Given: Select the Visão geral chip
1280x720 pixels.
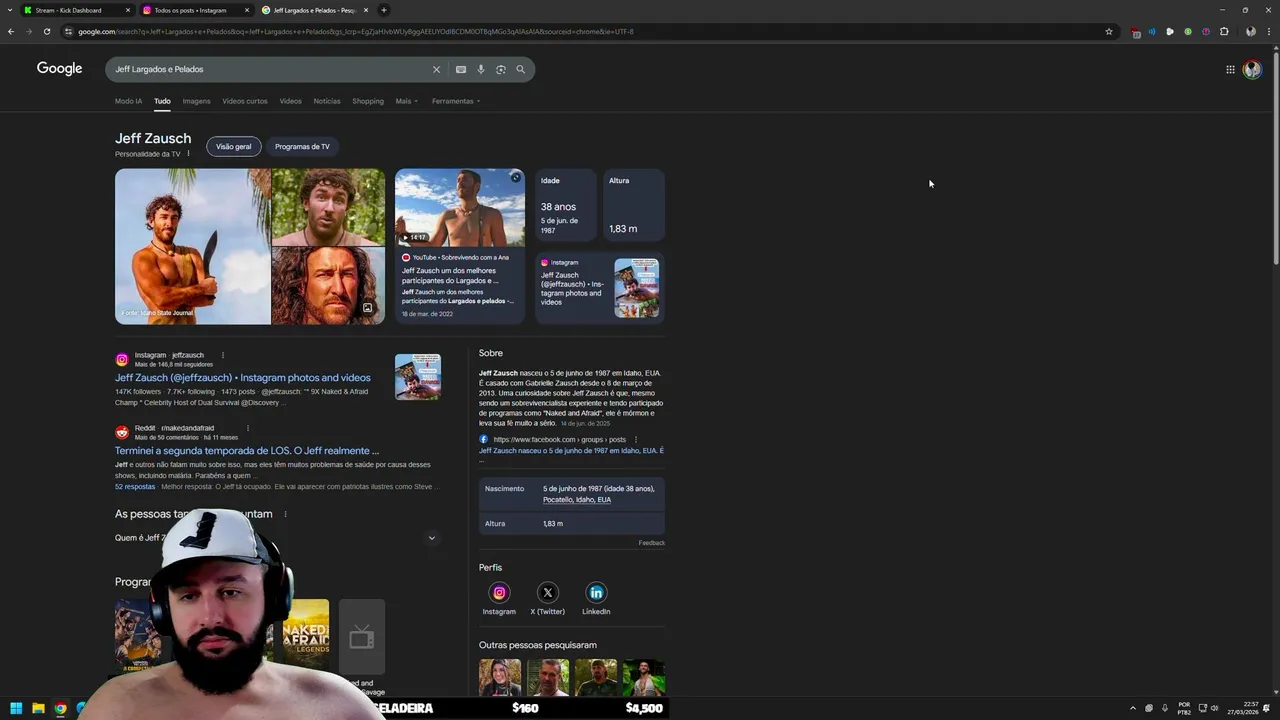Looking at the screenshot, I should point(234,146).
